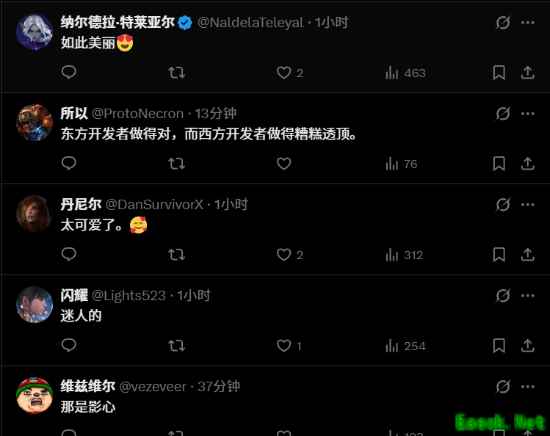Image resolution: width=550 pixels, height=436 pixels.
Task: View analytics showing 463 views
Action: [x=405, y=73]
